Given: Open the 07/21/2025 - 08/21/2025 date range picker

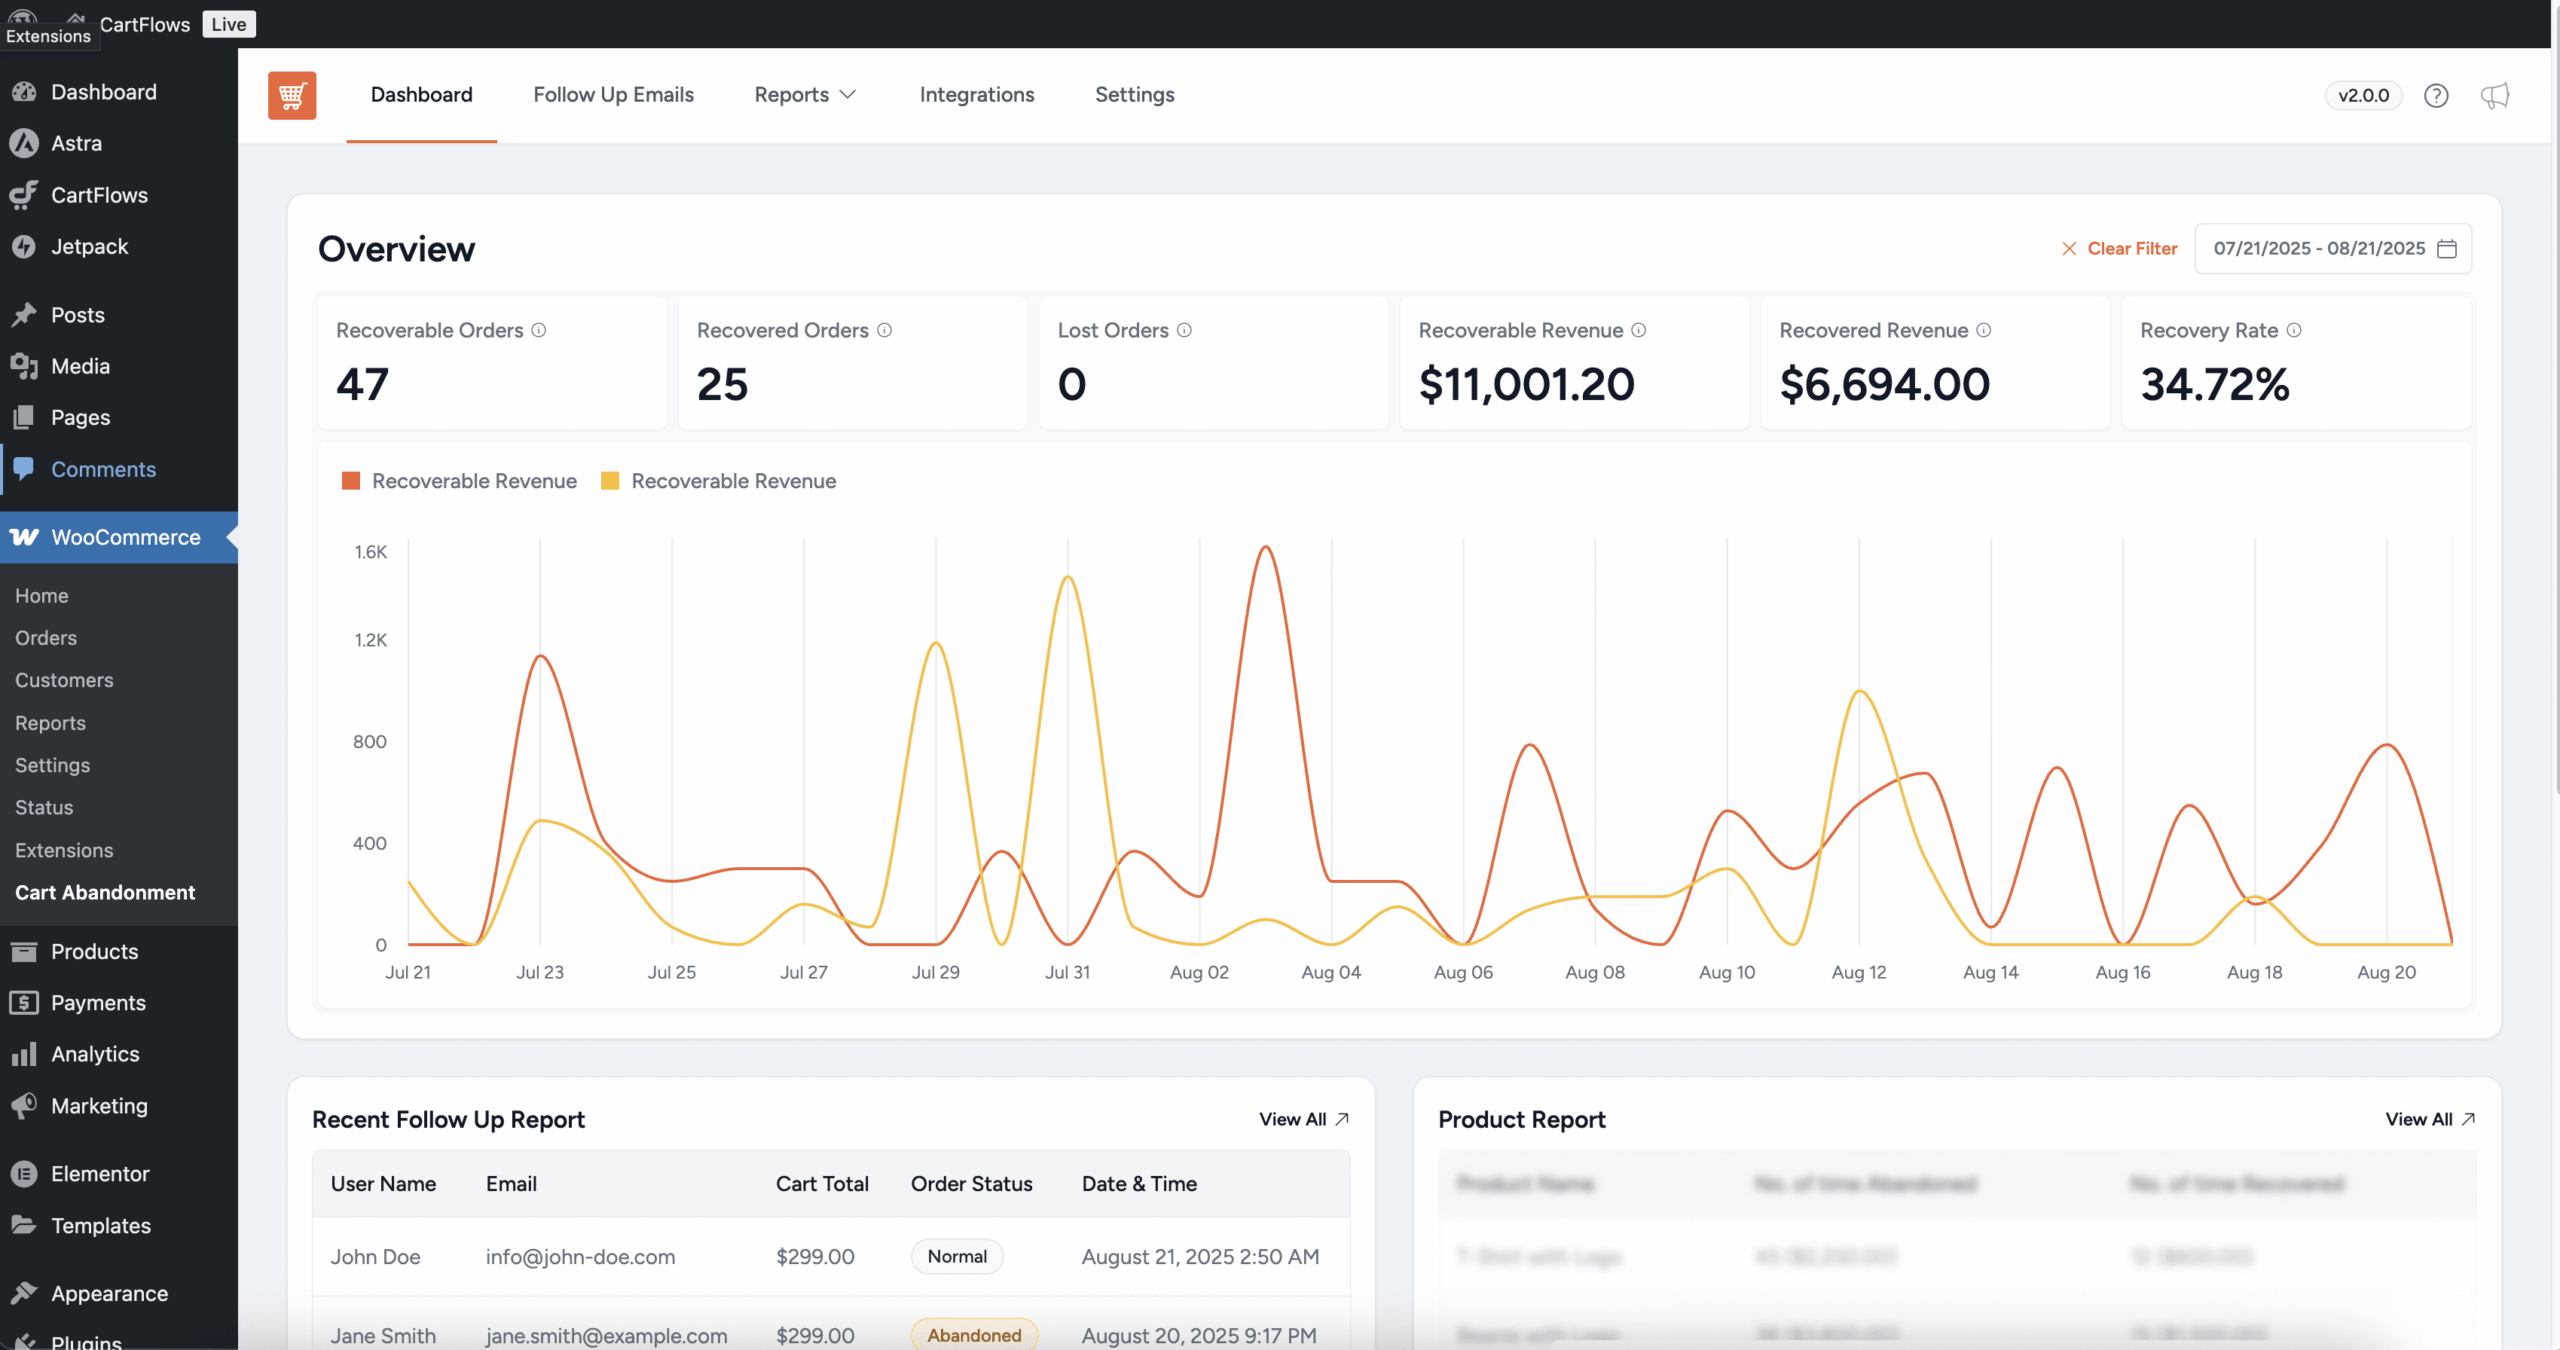Looking at the screenshot, I should pyautogui.click(x=2318, y=248).
